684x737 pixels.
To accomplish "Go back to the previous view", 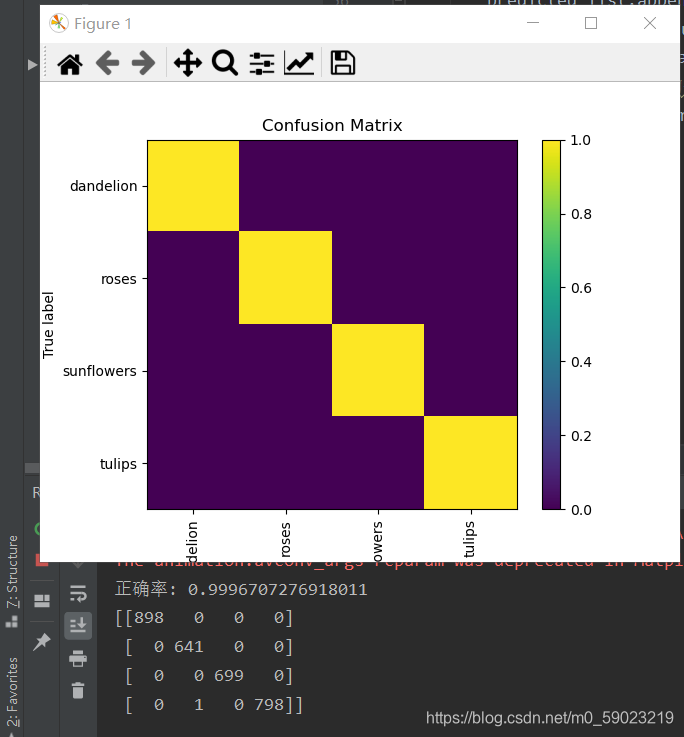I will (108, 63).
